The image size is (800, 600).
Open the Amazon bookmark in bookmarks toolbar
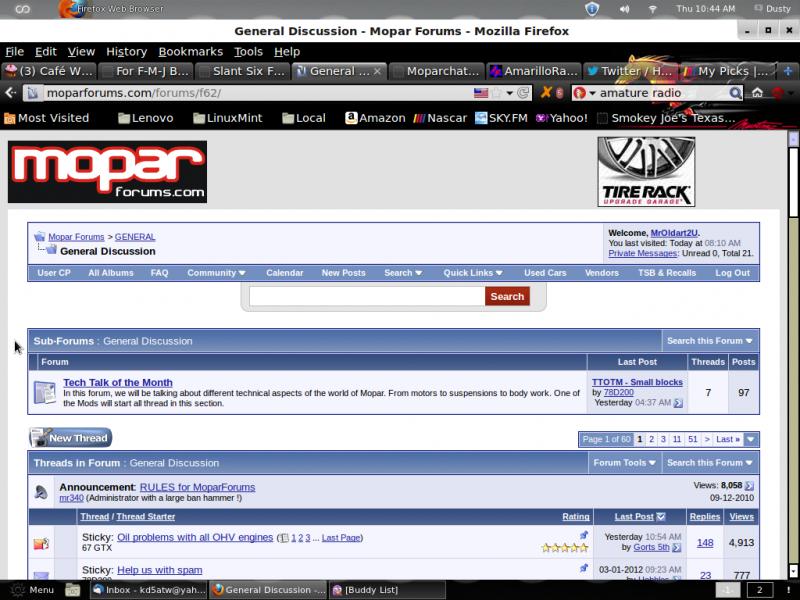coord(375,118)
